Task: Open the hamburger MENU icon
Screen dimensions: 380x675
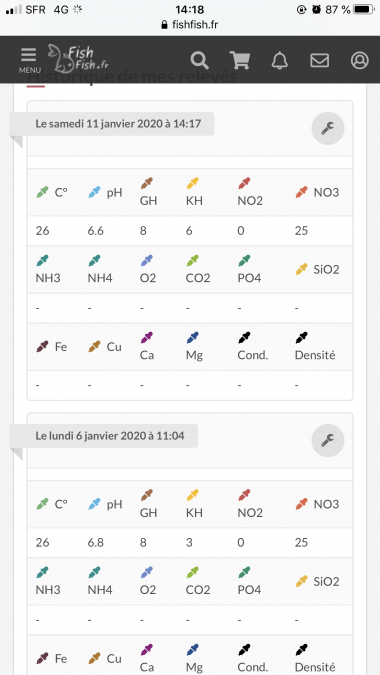Action: pos(29,59)
